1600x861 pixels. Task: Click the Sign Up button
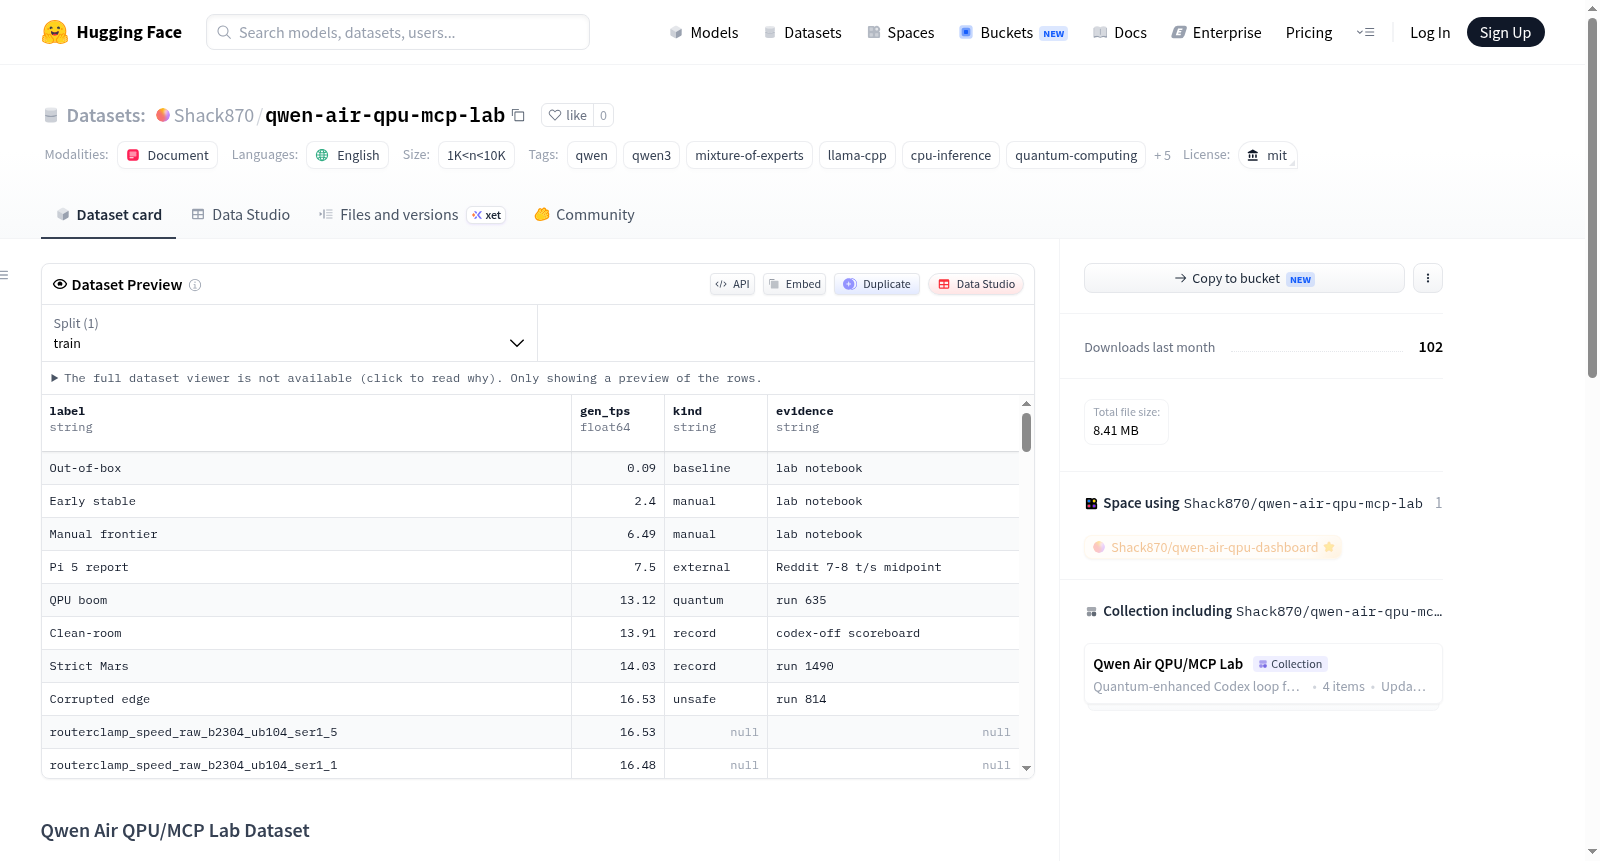1505,32
